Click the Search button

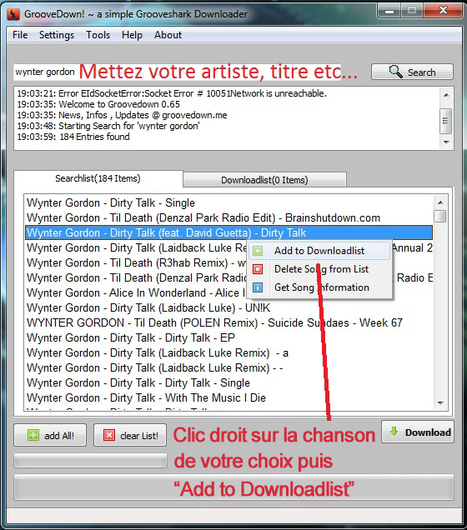point(412,72)
